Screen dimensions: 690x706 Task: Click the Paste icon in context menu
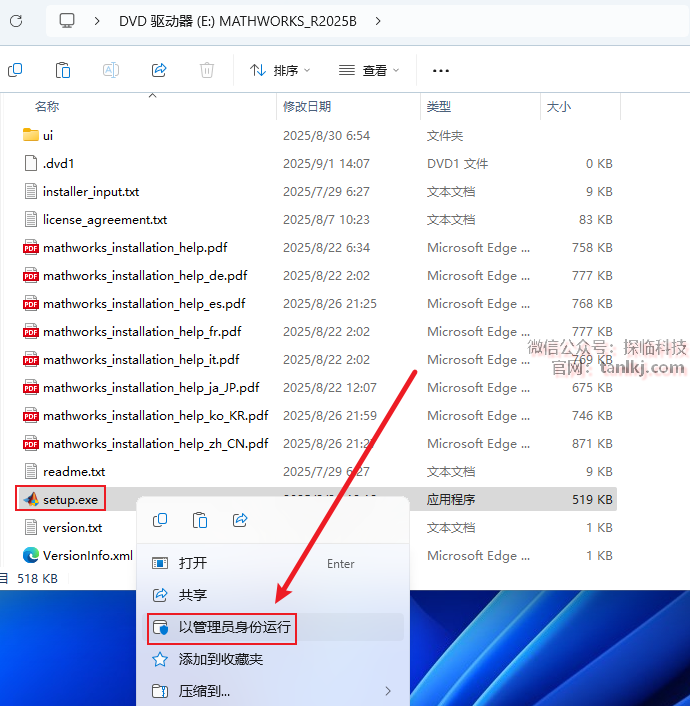pyautogui.click(x=200, y=520)
